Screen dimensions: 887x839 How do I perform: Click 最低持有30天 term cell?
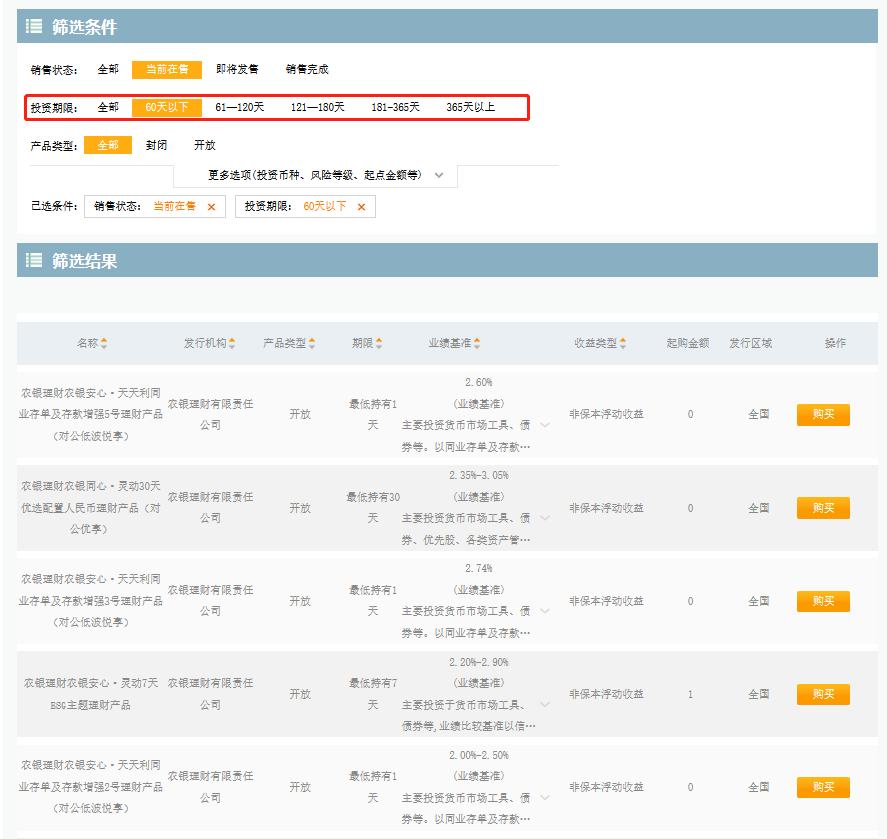[373, 508]
